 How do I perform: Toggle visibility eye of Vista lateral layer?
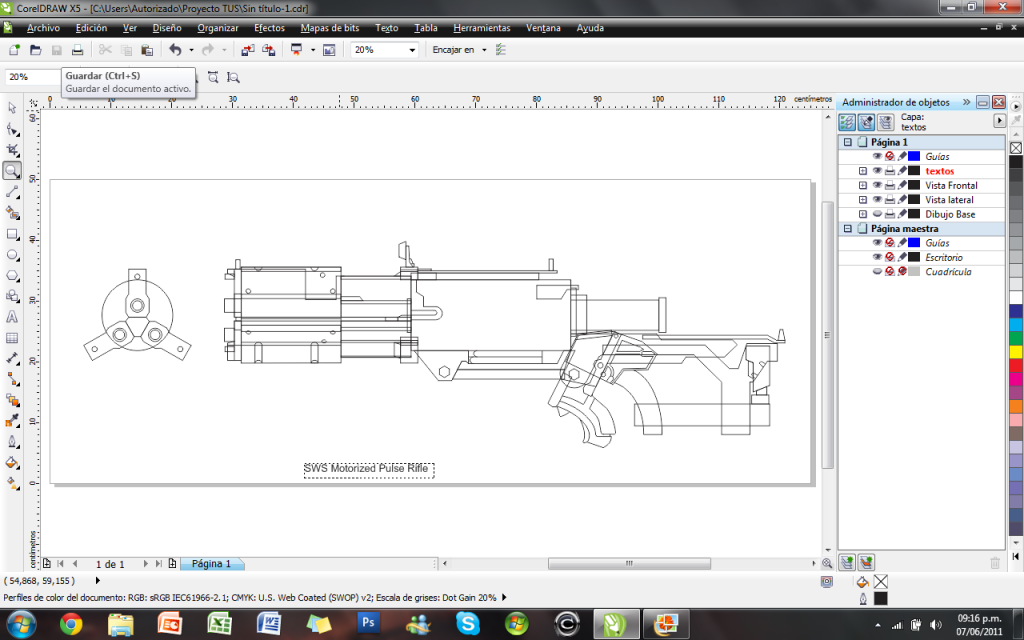click(877, 200)
